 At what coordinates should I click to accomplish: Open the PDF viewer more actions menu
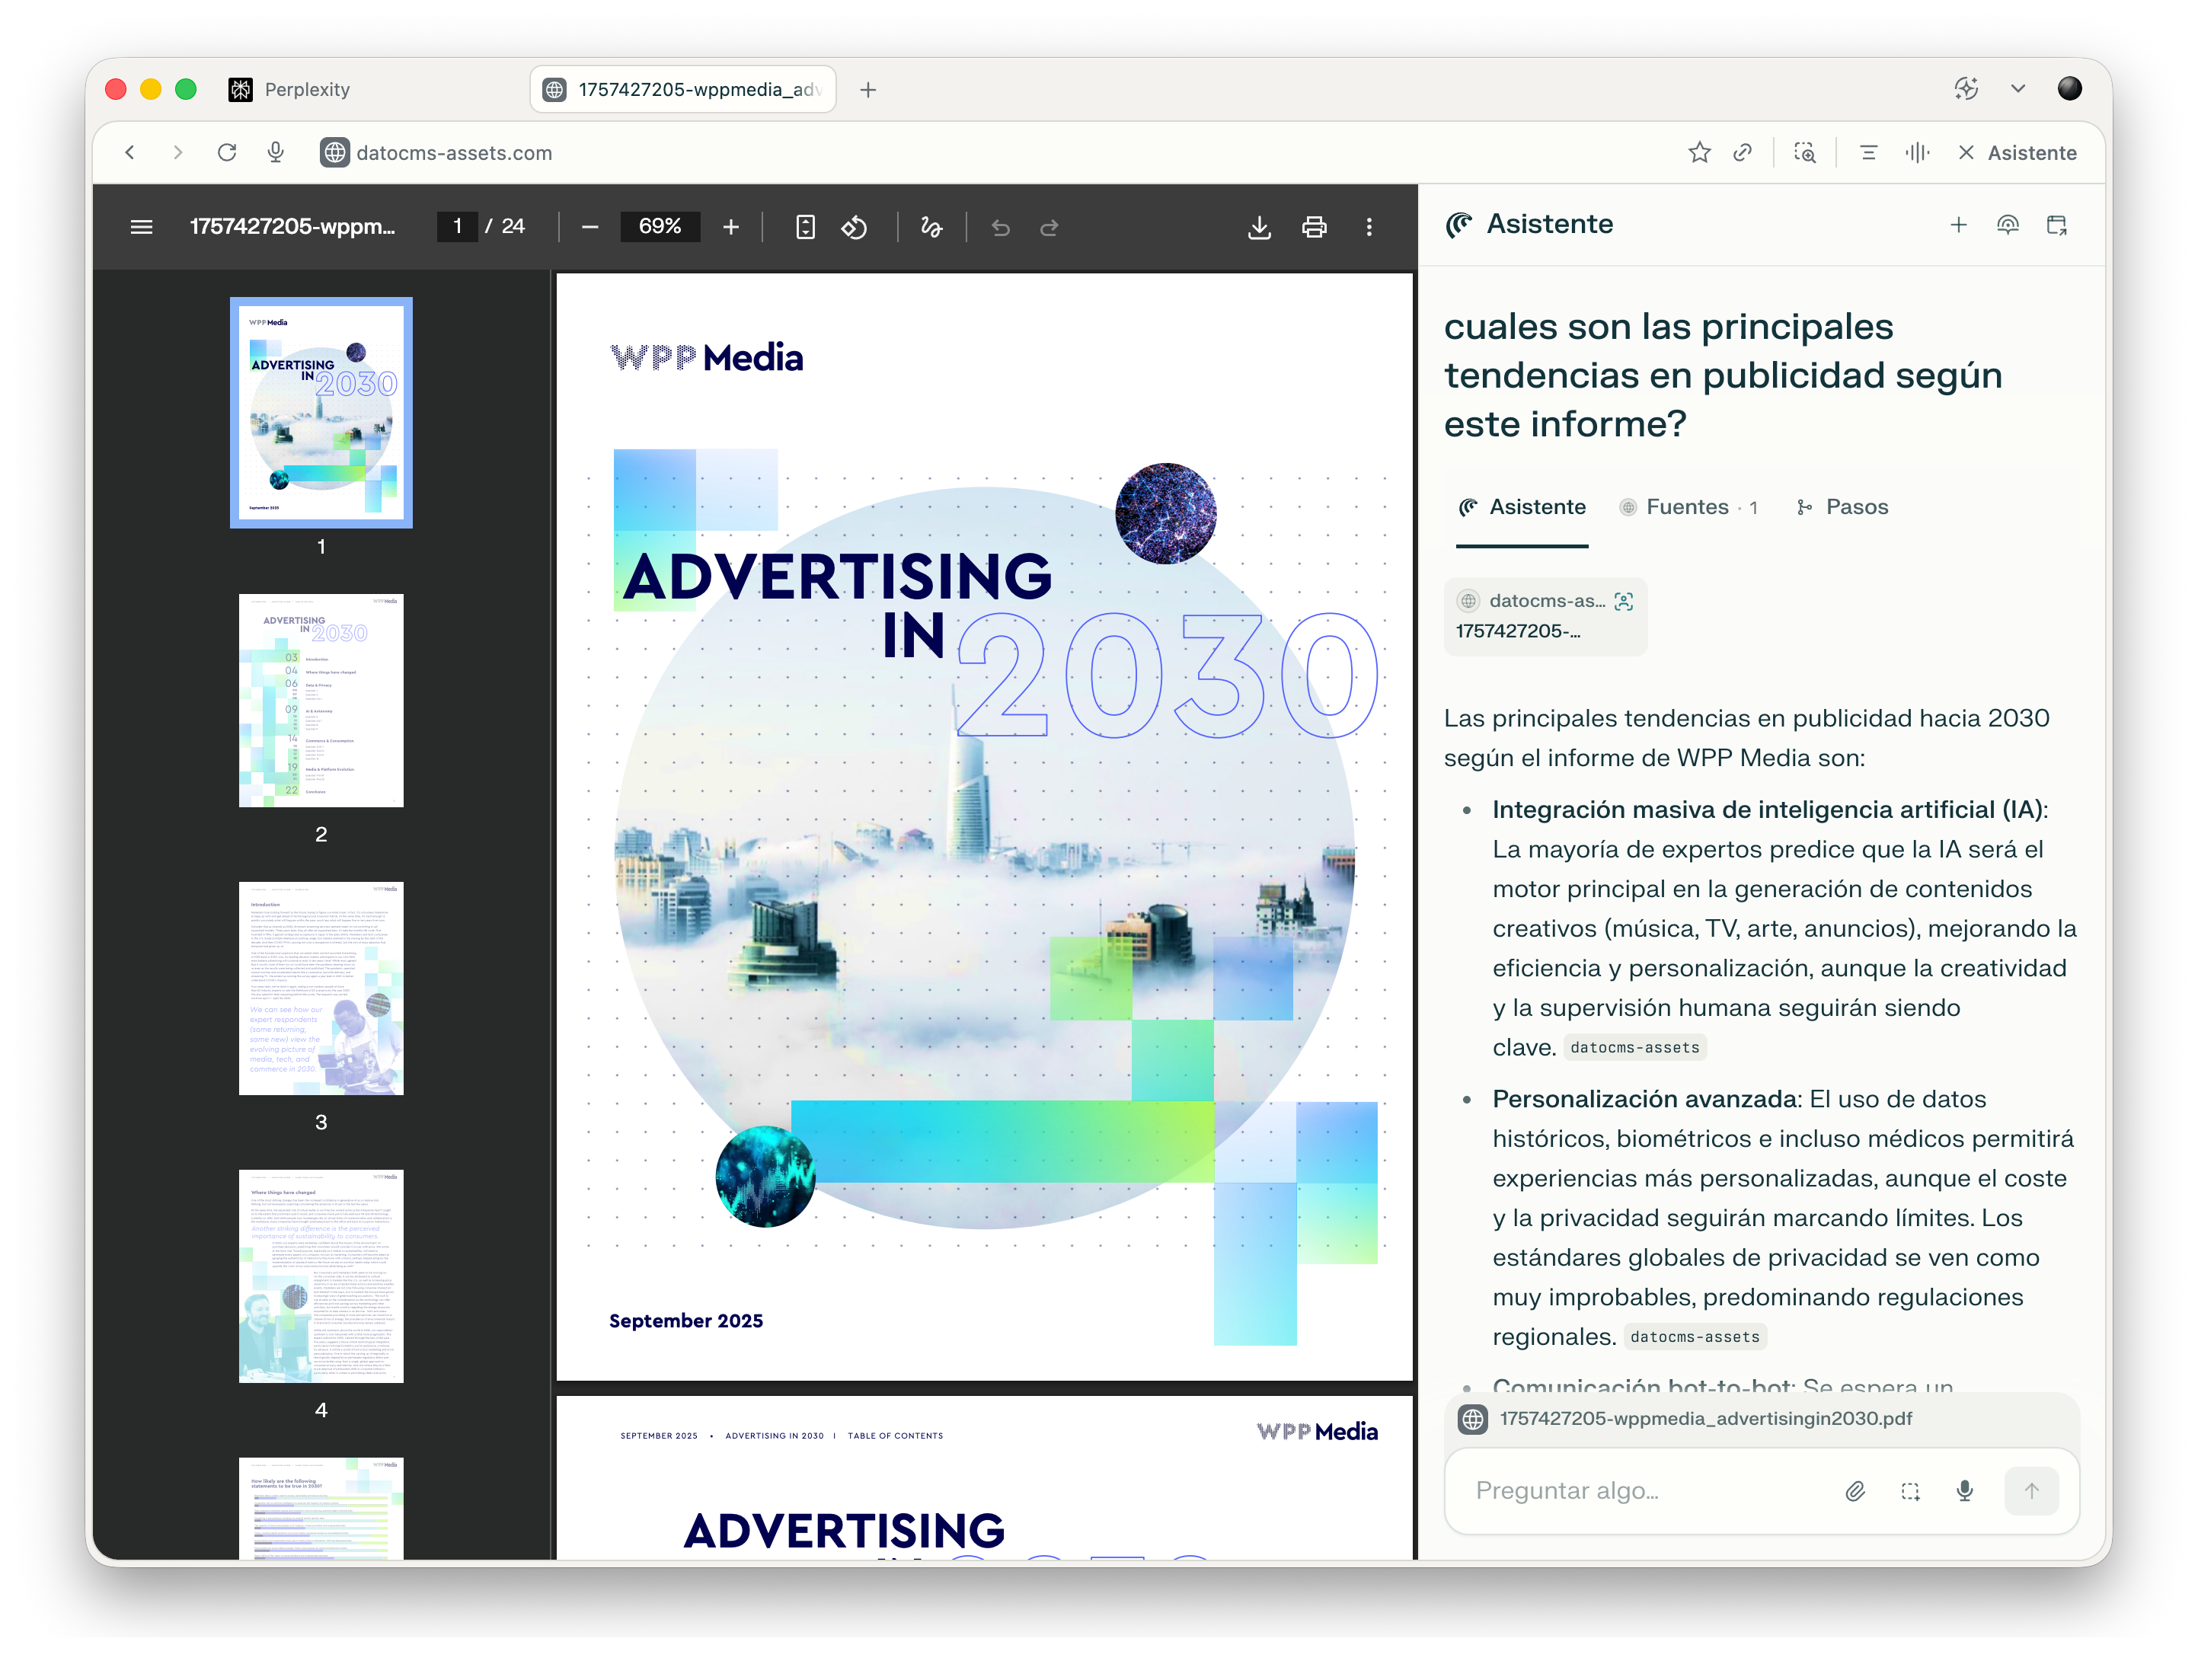click(1369, 227)
